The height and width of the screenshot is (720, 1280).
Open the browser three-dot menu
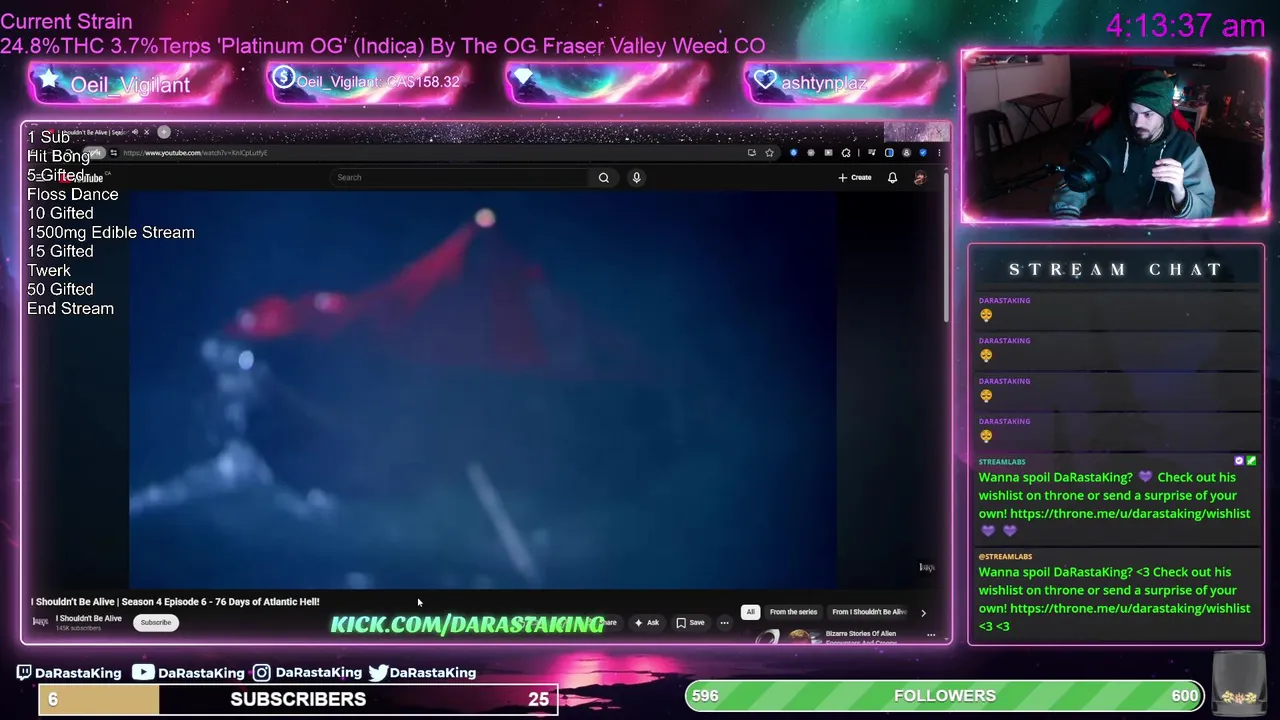pyautogui.click(x=939, y=153)
